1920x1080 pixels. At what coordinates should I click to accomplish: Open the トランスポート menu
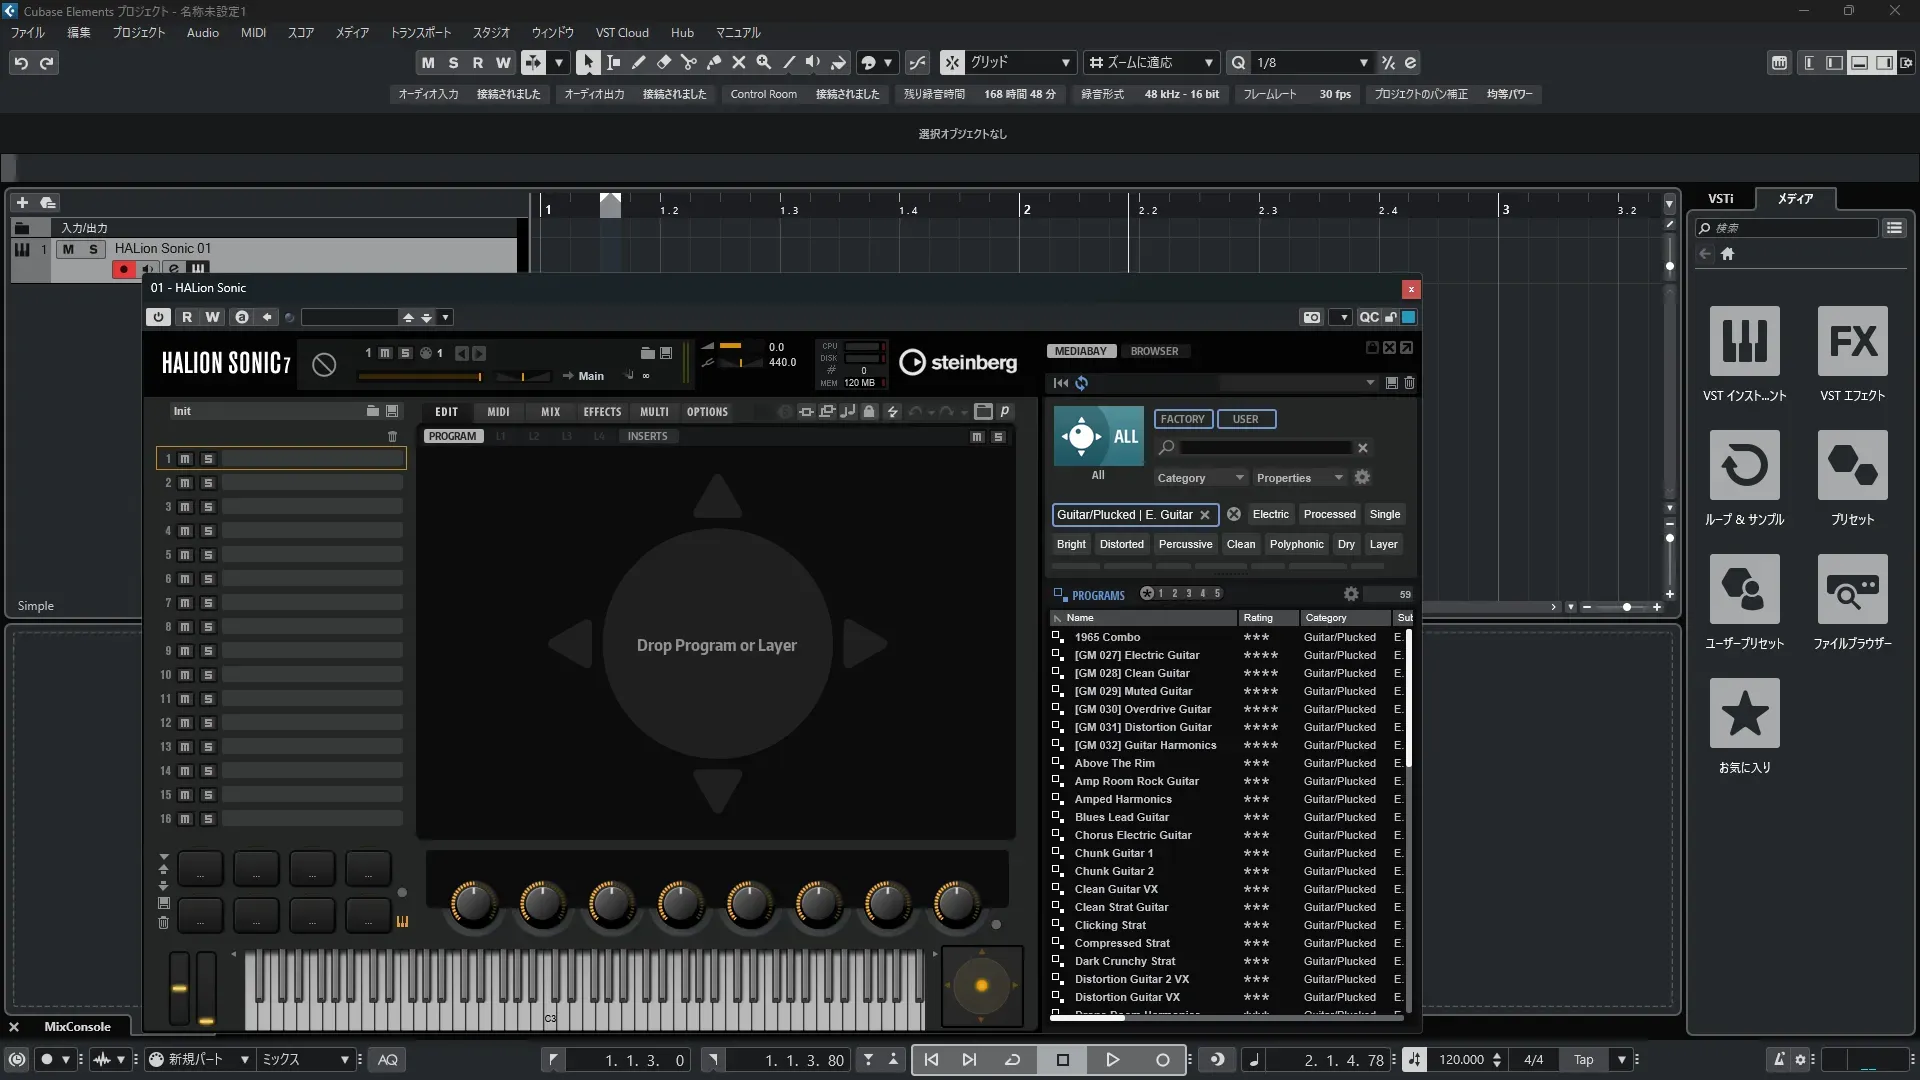(x=420, y=32)
